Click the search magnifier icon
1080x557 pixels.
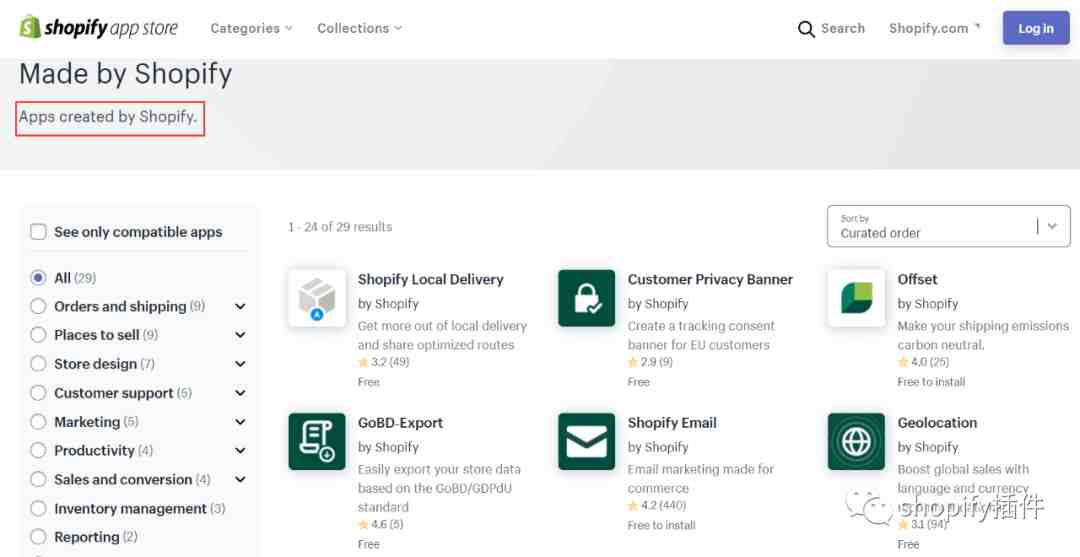806,29
